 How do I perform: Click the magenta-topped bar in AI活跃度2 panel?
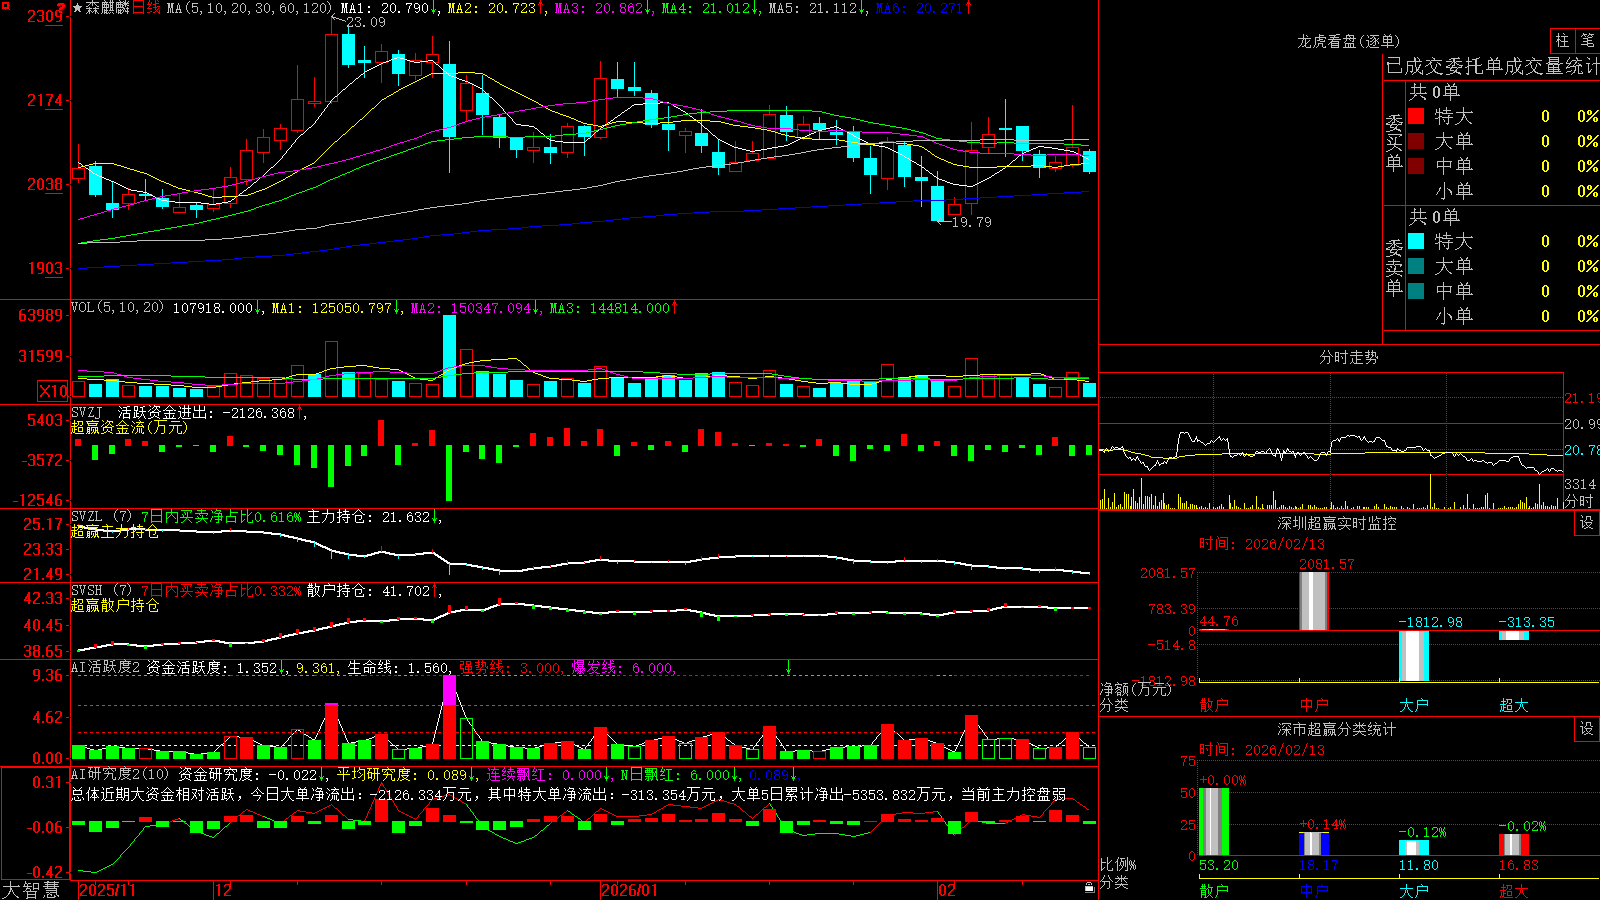coord(450,717)
